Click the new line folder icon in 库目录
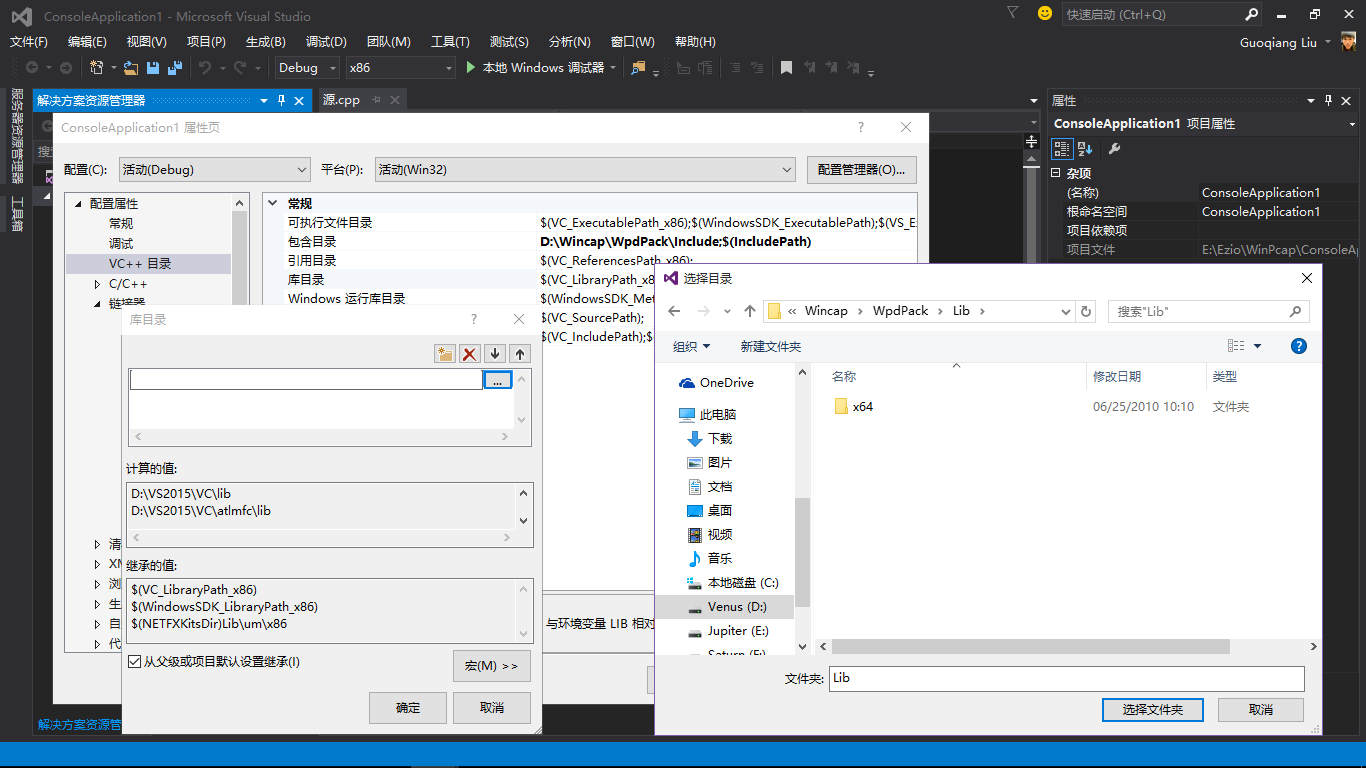This screenshot has height=768, width=1366. coord(445,354)
